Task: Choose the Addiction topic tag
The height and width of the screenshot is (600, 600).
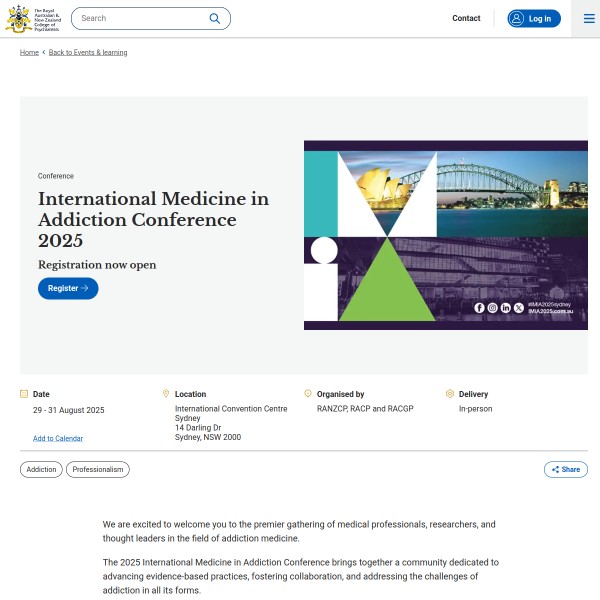Action: [x=41, y=469]
